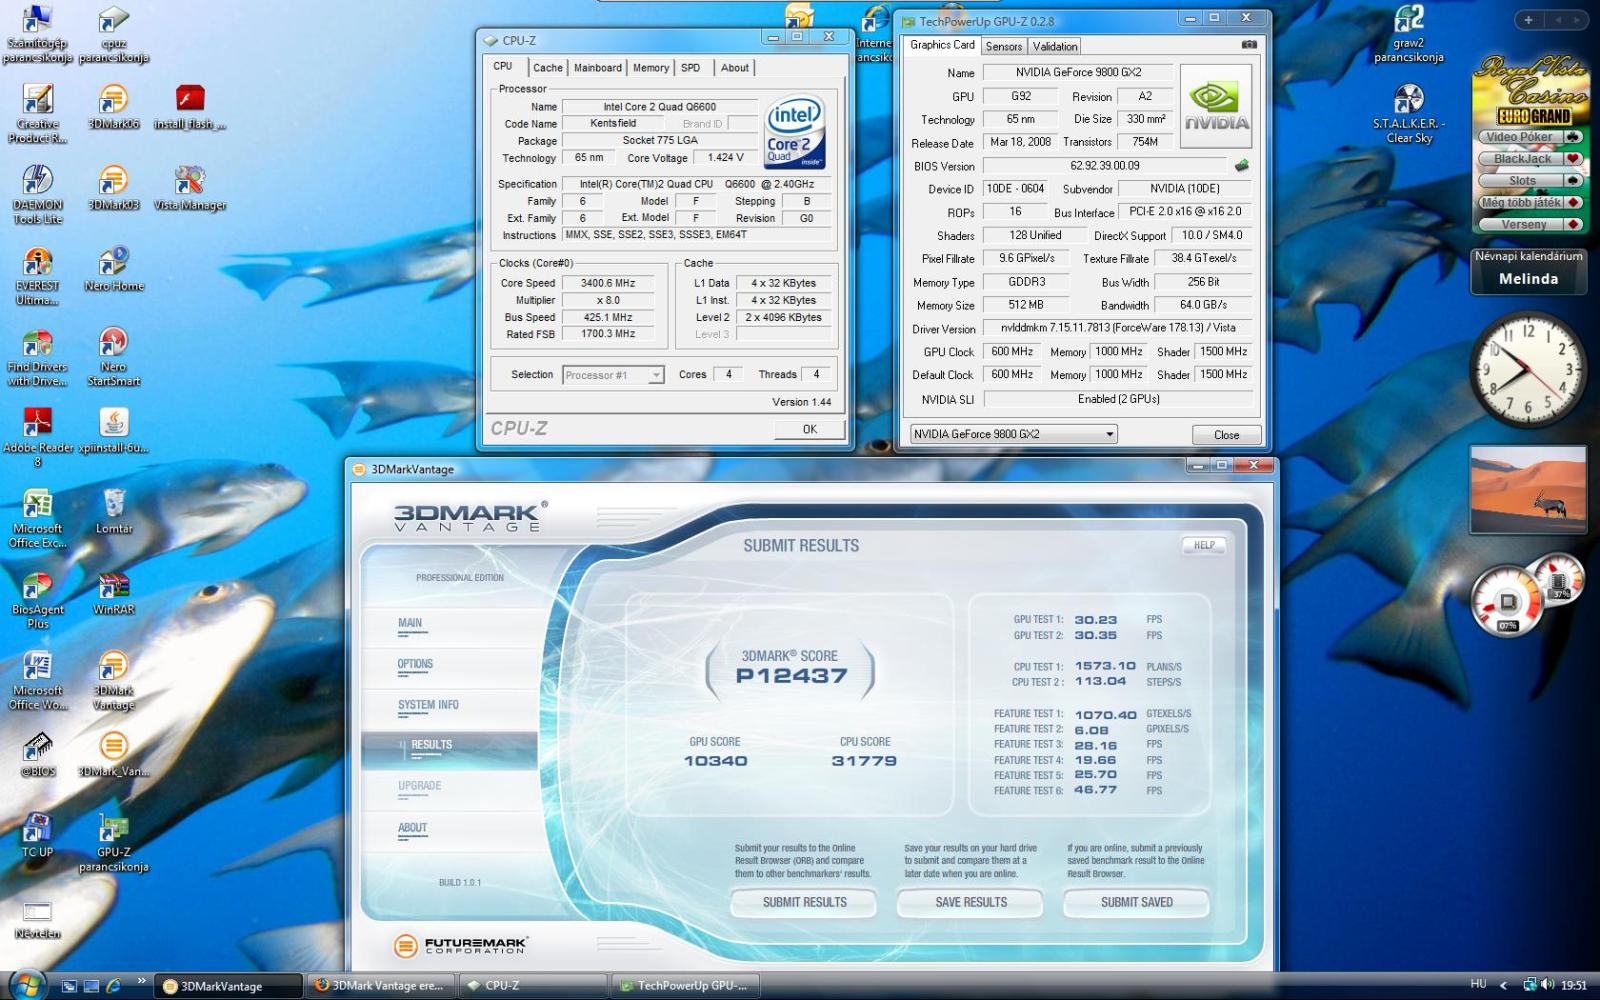Image resolution: width=1600 pixels, height=1000 pixels.
Task: Select the Microsoft Office Excel desktop shortcut
Action: pos(37,518)
